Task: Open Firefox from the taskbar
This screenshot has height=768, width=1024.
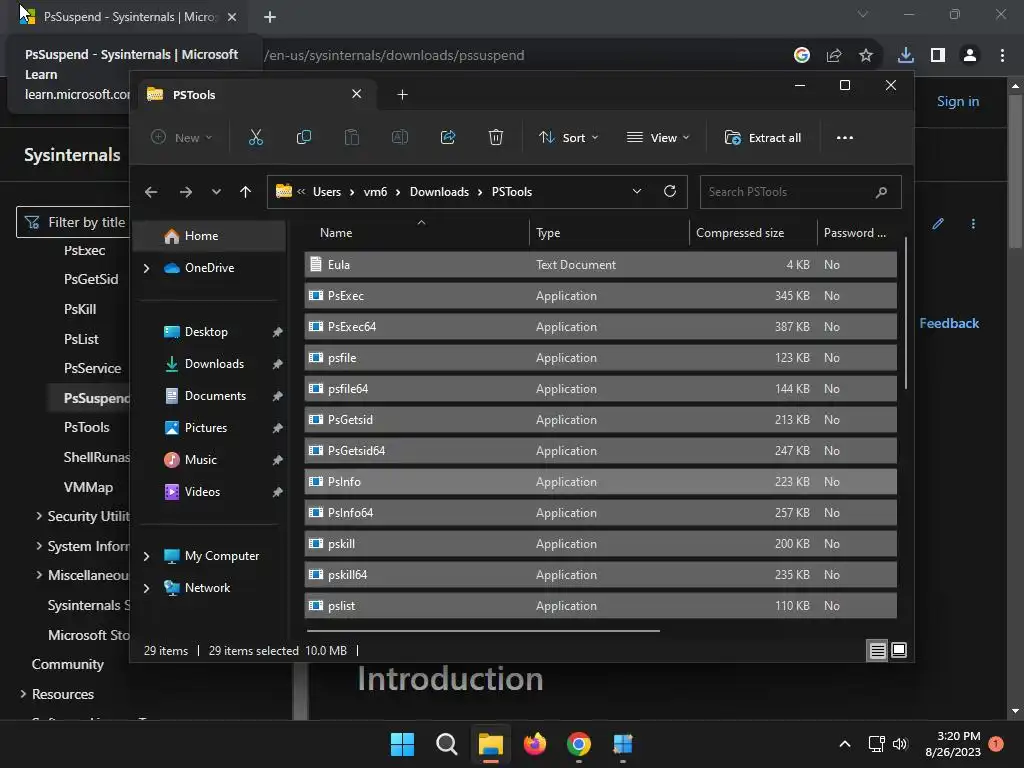Action: coord(535,744)
